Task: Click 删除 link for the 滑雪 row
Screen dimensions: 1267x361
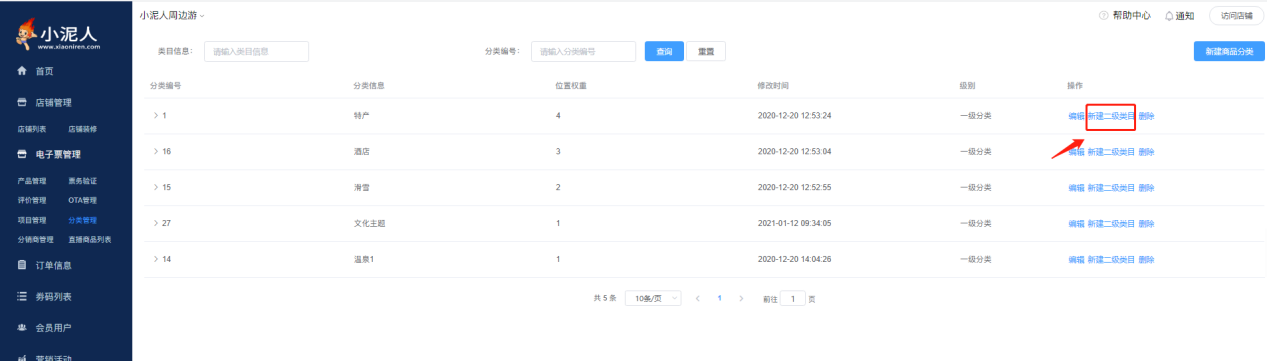Action: pyautogui.click(x=1146, y=188)
